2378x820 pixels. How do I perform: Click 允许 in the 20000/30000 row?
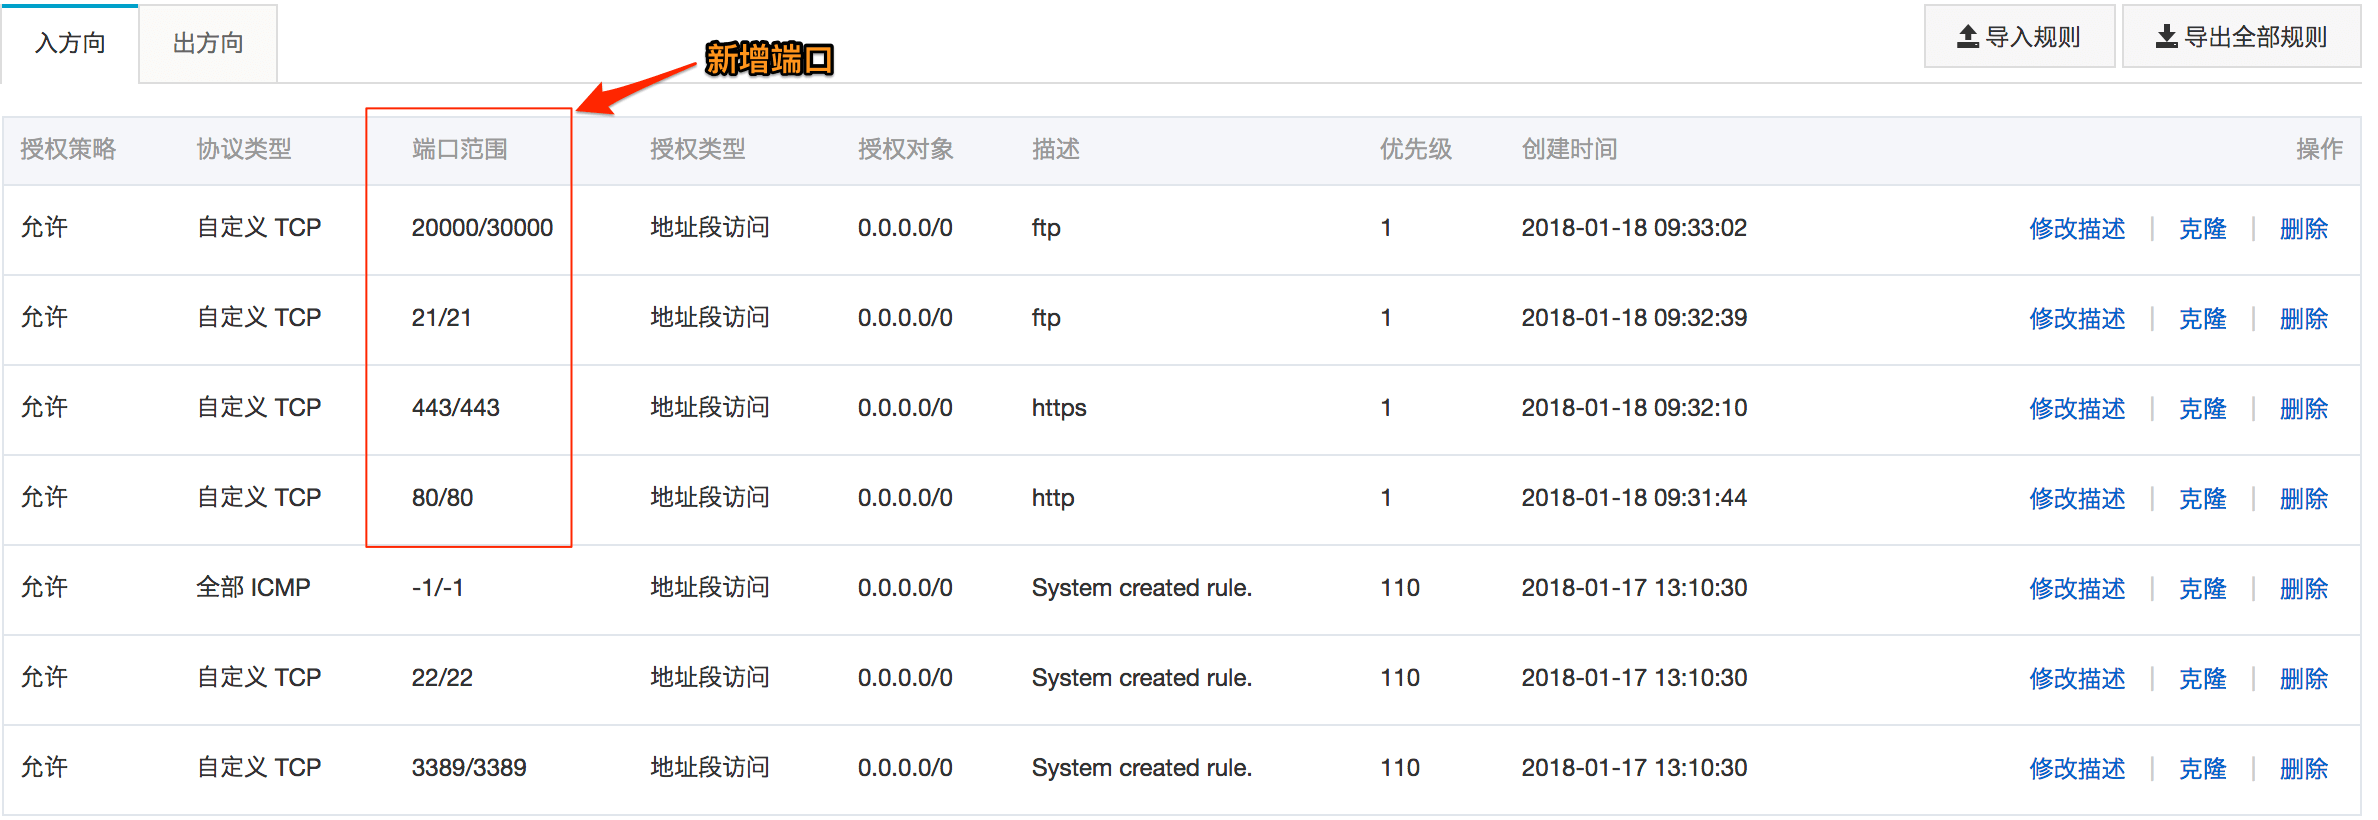point(44,228)
